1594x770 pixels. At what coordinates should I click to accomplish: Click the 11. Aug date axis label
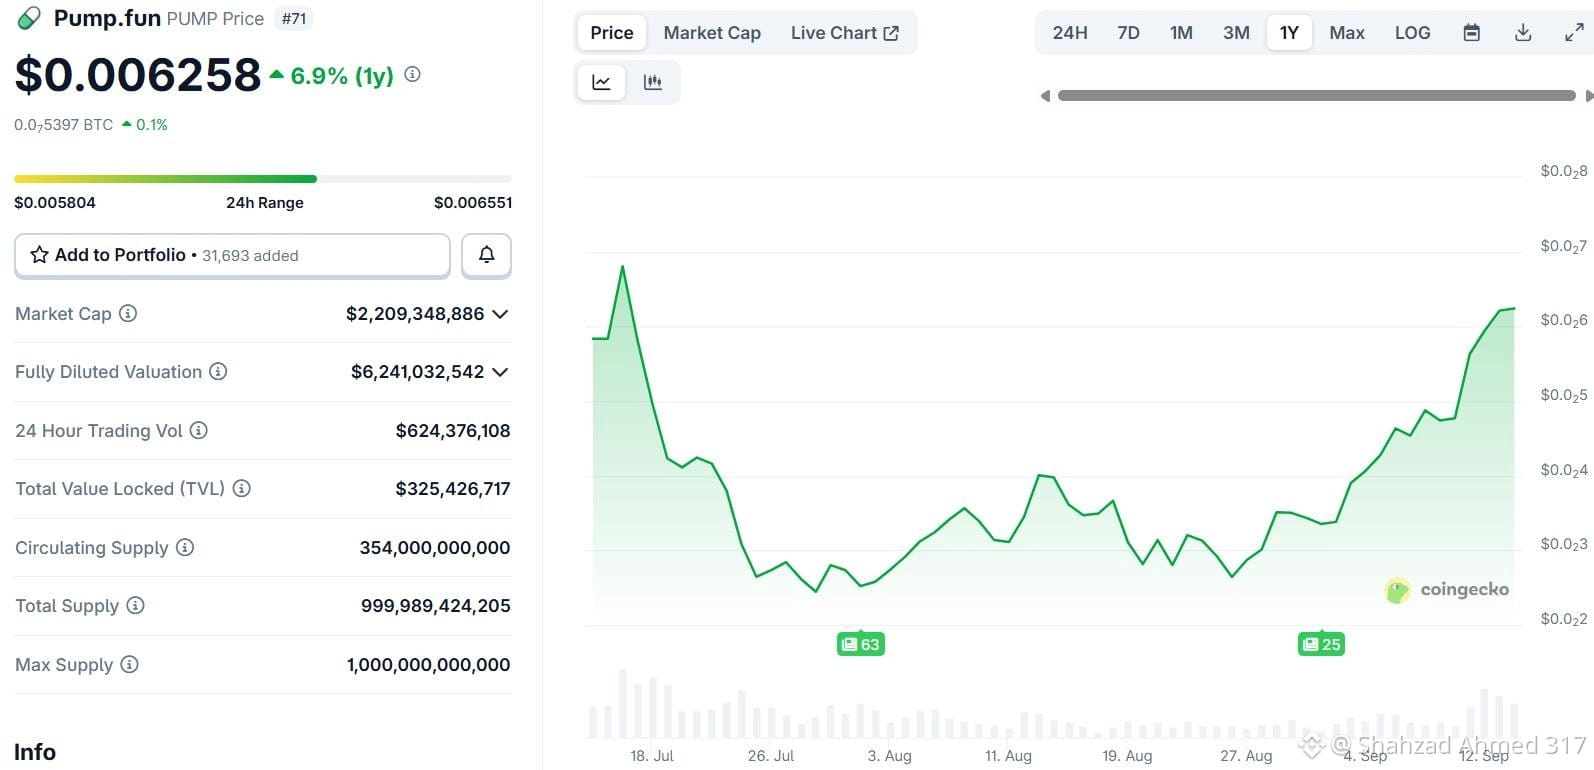click(1008, 756)
